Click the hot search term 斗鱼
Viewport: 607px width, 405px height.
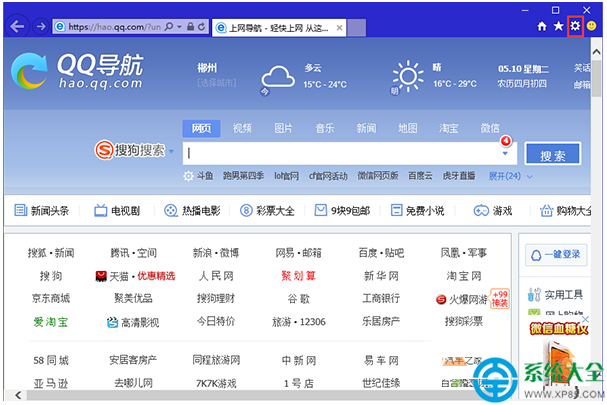tap(205, 176)
